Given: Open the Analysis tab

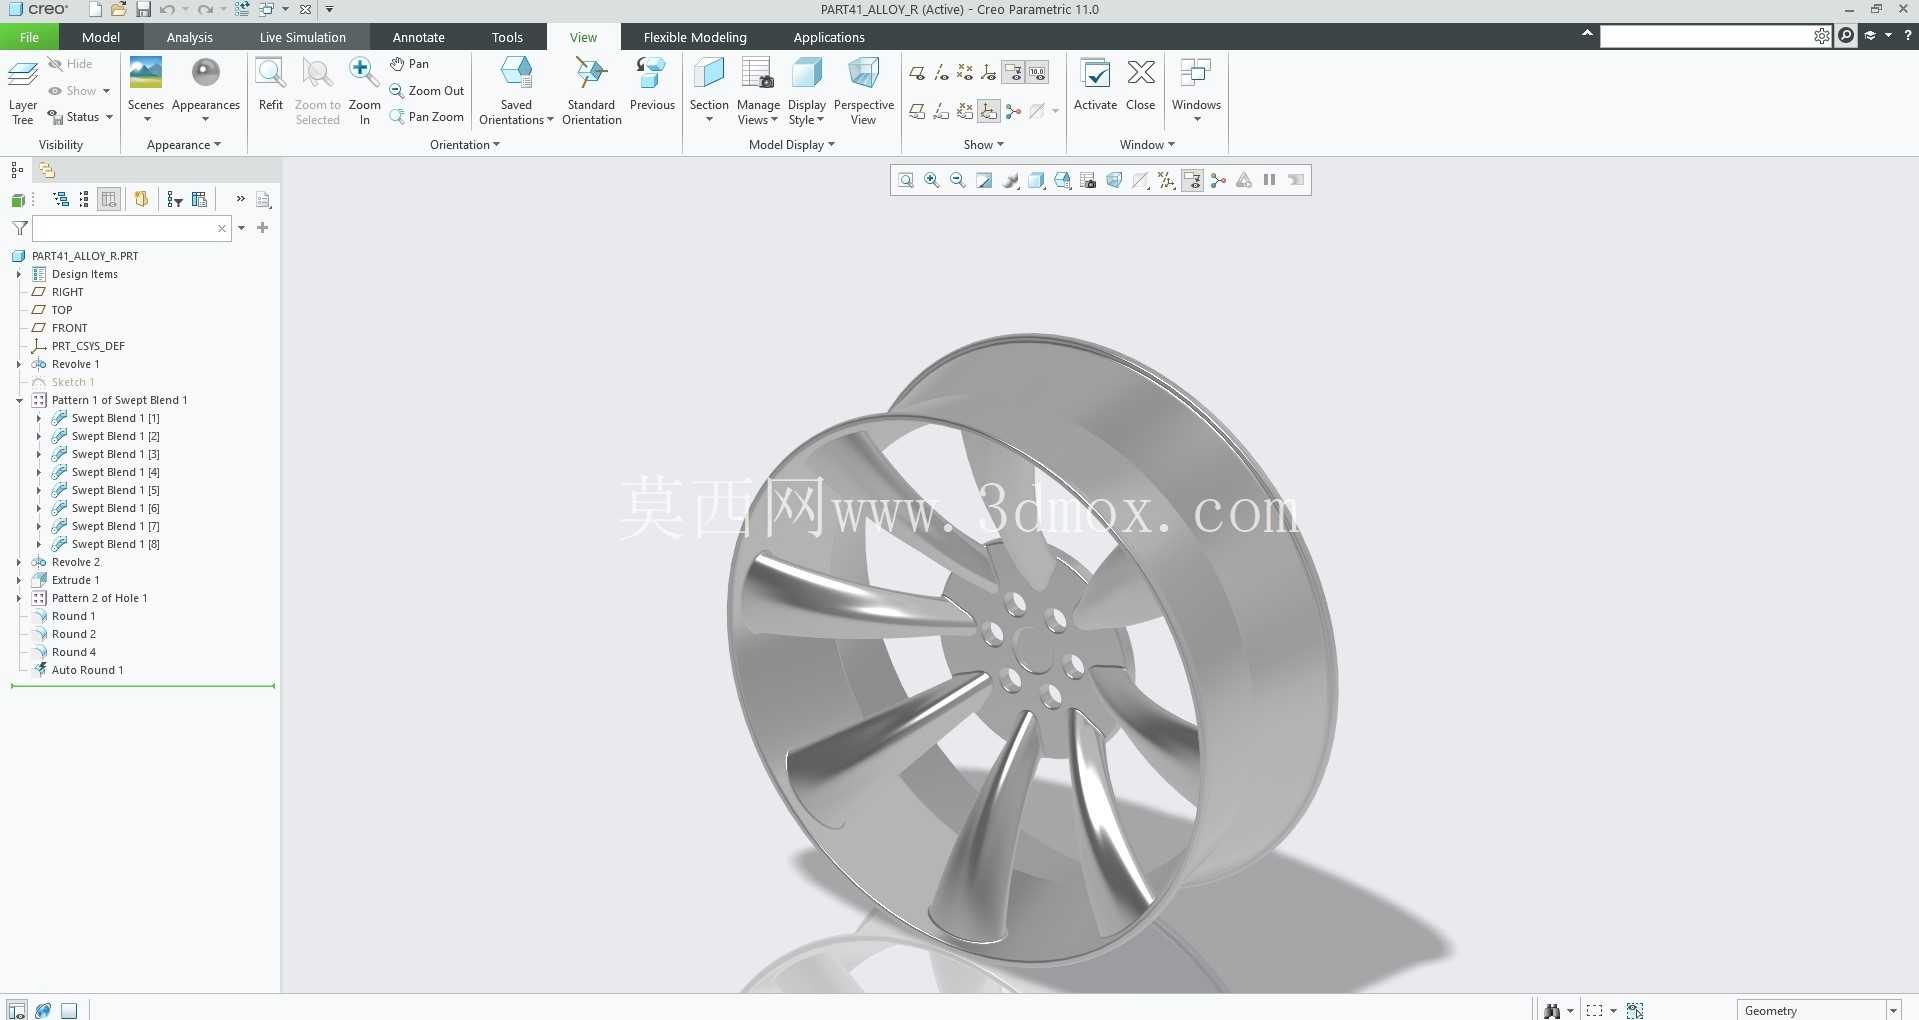Looking at the screenshot, I should pos(190,37).
